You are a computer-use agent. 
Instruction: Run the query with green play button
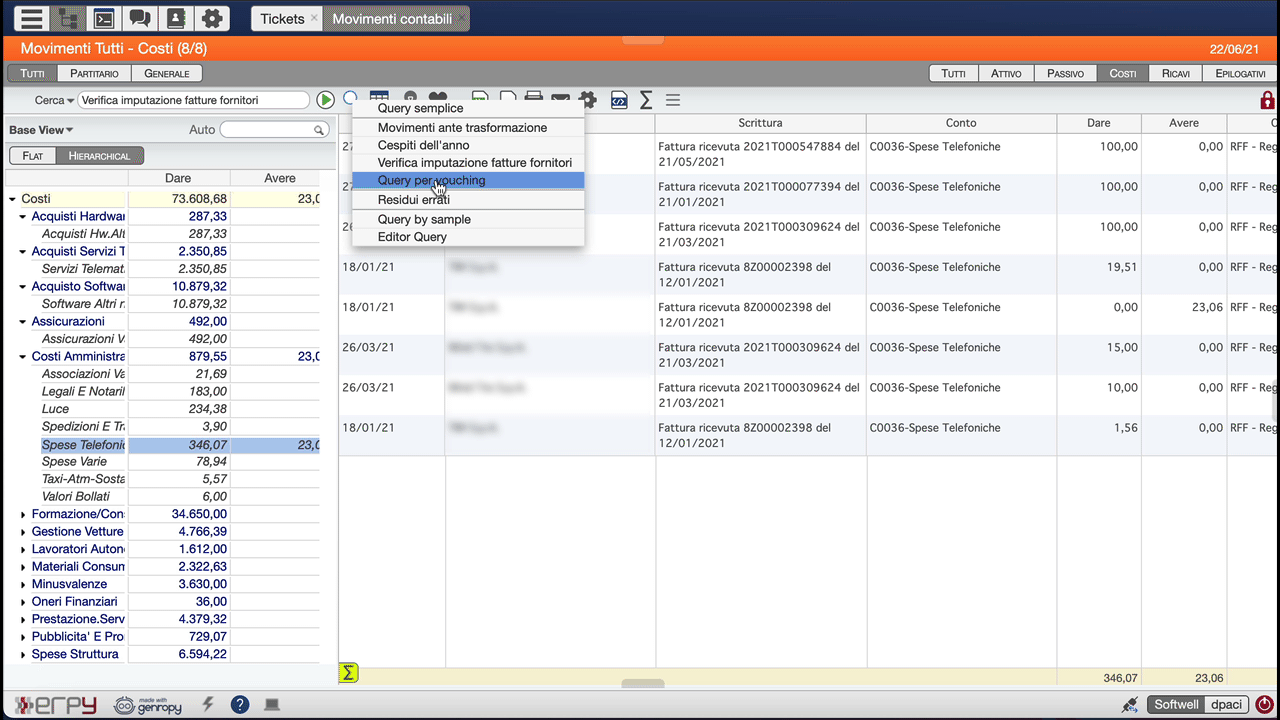[325, 100]
